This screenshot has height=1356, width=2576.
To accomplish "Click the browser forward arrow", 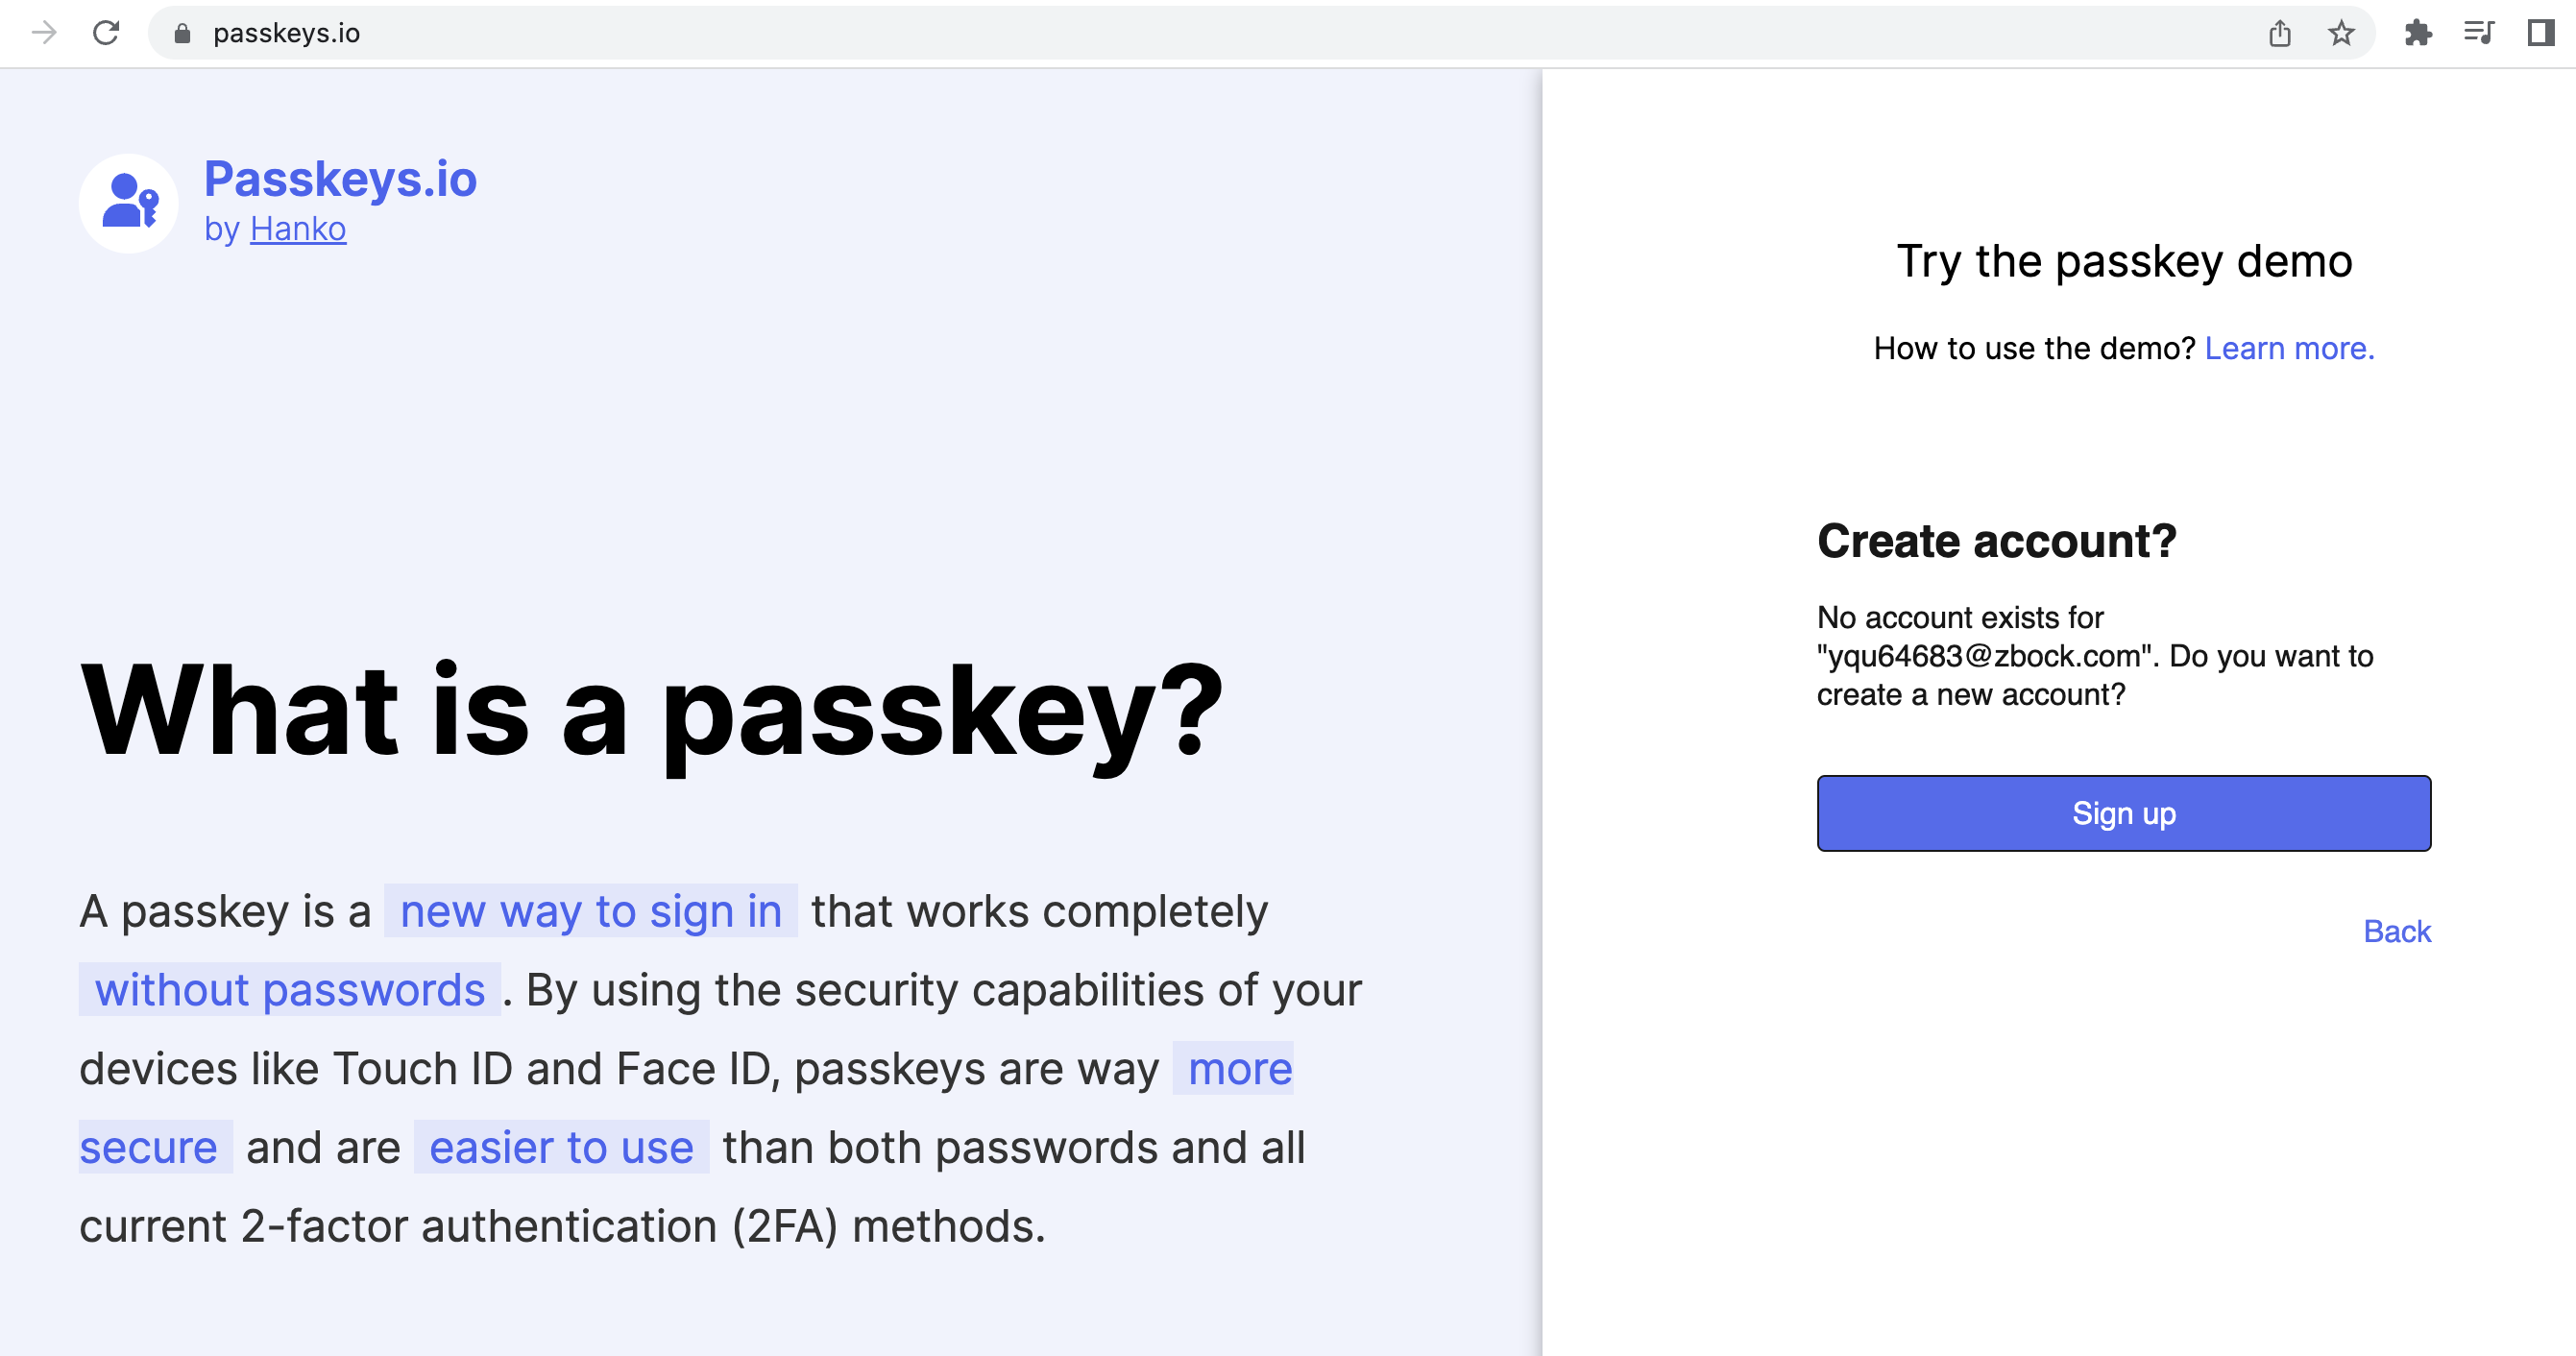I will [x=44, y=33].
